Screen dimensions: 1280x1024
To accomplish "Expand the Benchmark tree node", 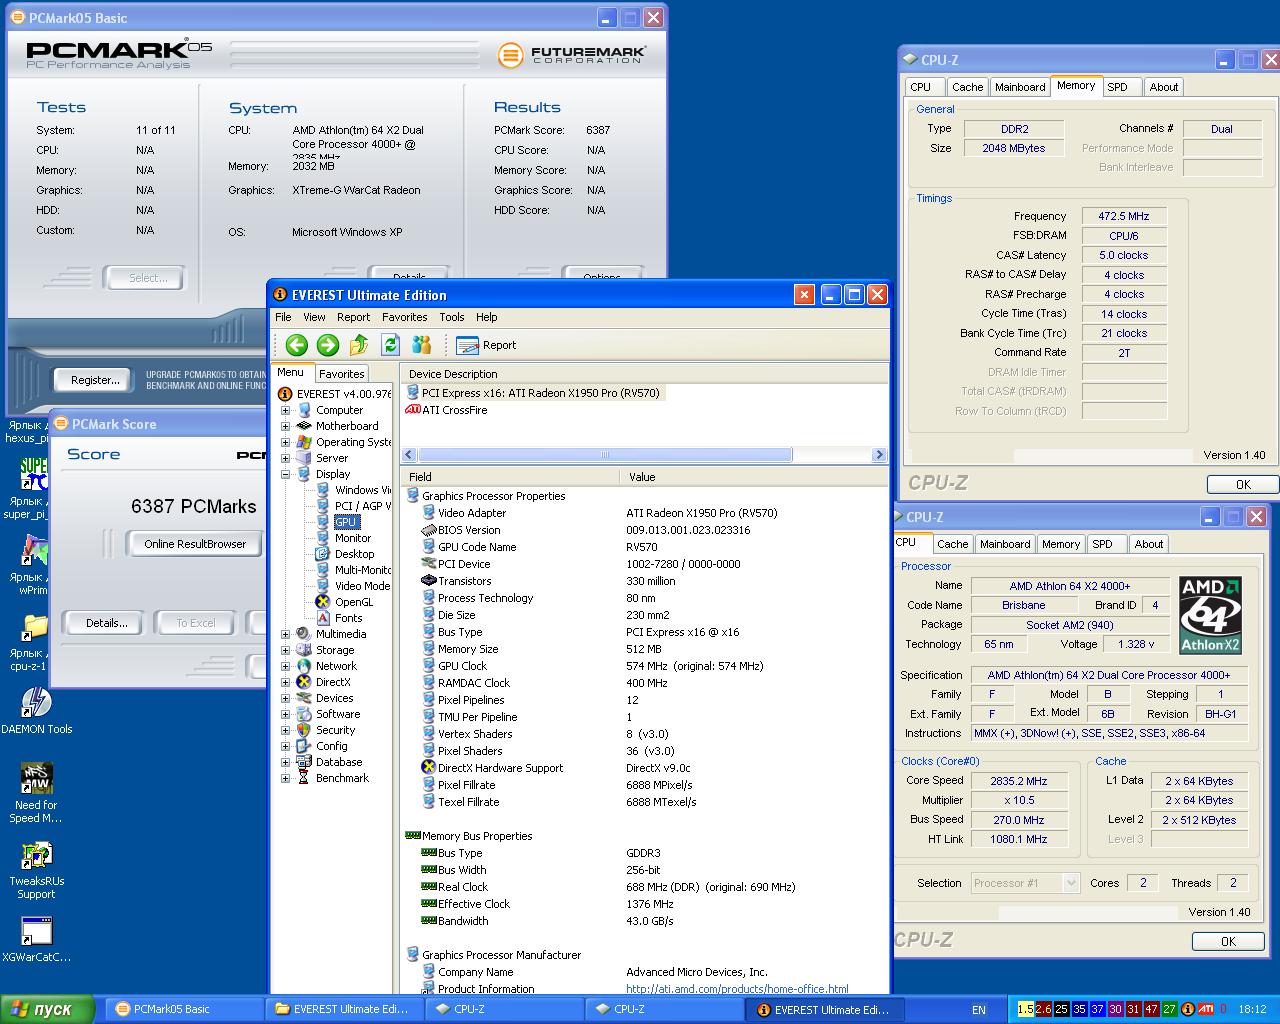I will (285, 778).
